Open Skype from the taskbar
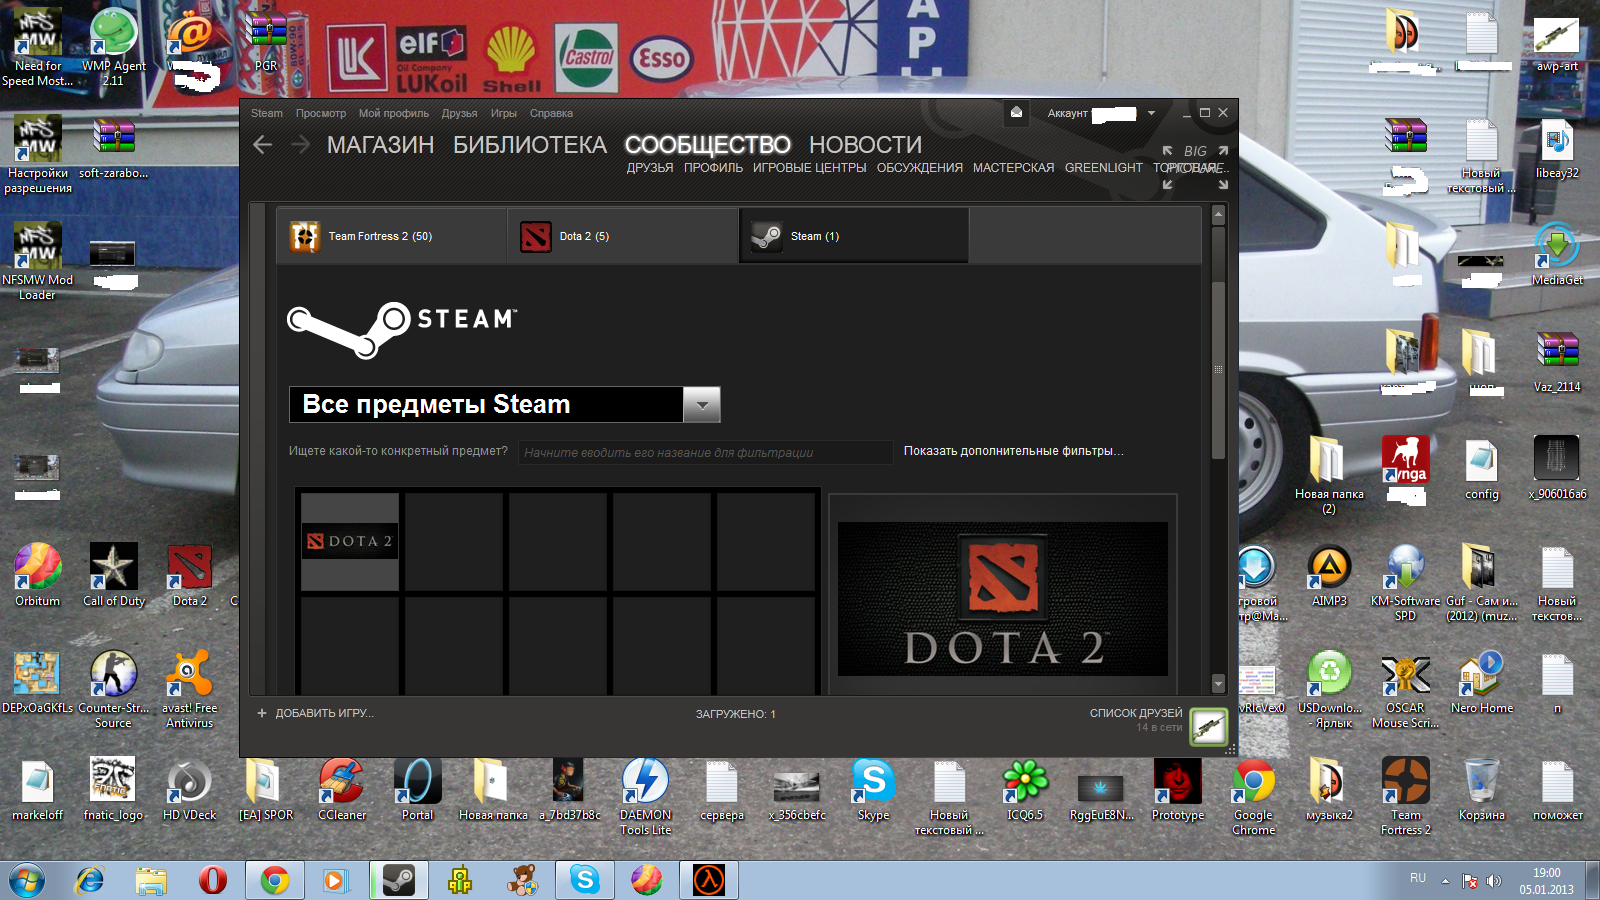 coord(584,880)
